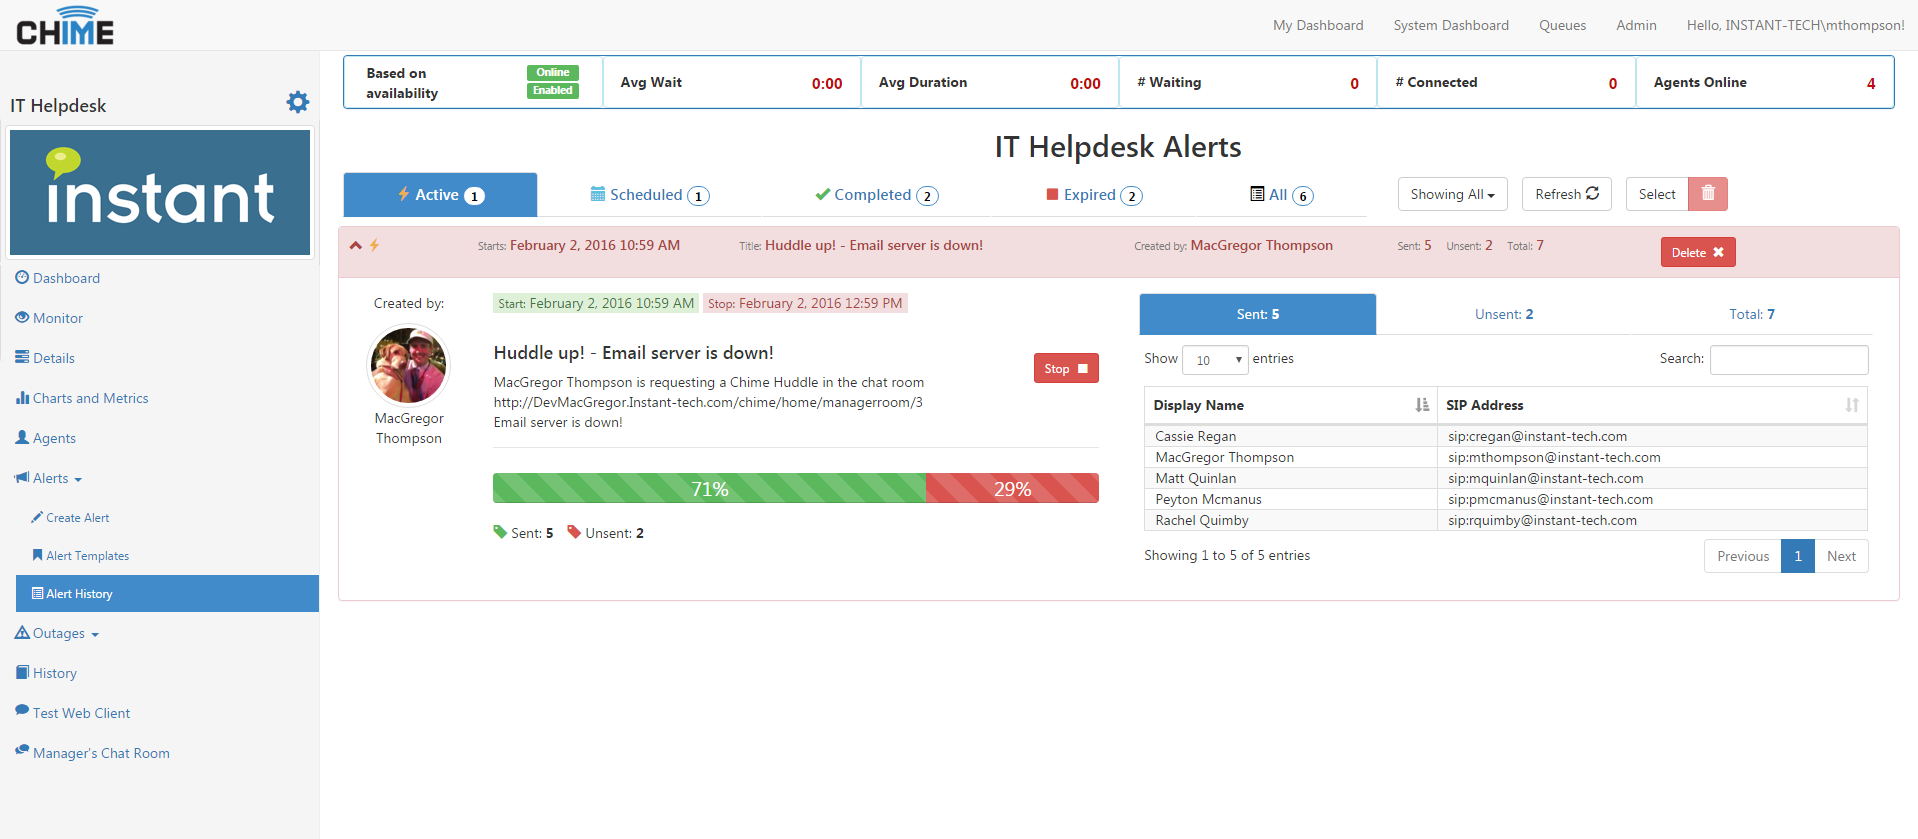Toggle the Online availability badge
The height and width of the screenshot is (839, 1918).
pyautogui.click(x=552, y=73)
